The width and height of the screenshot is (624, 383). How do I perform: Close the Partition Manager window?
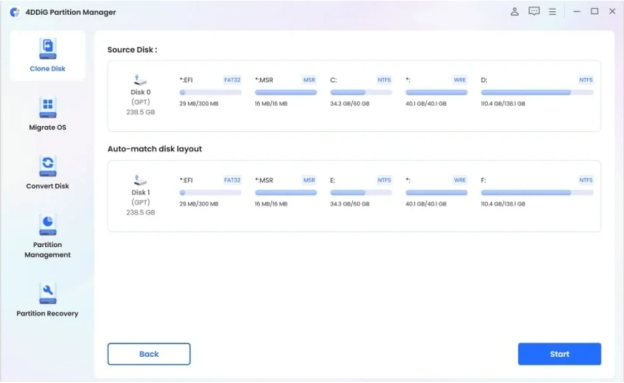612,12
